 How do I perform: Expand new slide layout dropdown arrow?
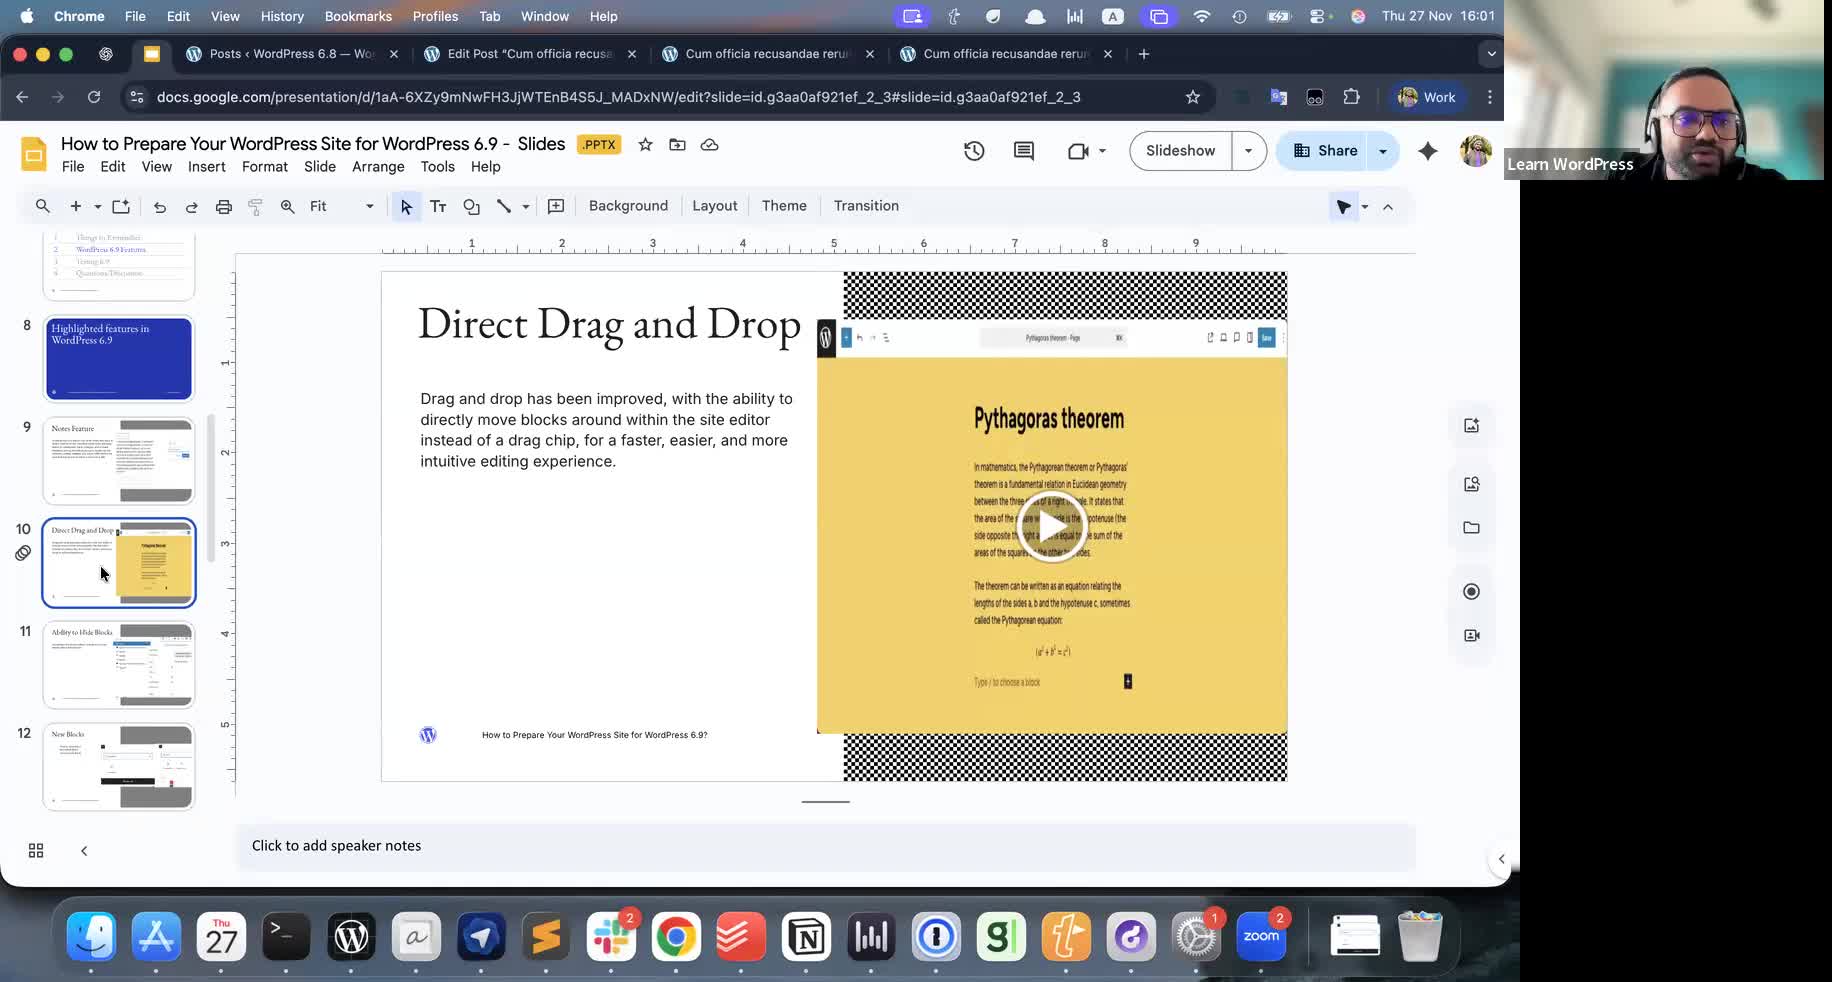(x=97, y=207)
